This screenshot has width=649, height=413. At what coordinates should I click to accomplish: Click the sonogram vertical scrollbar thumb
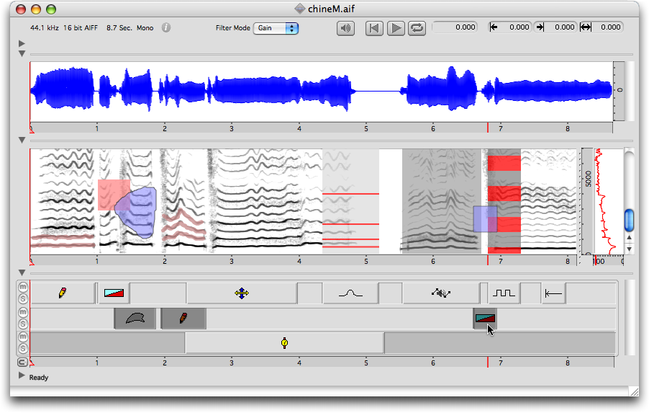click(x=629, y=219)
